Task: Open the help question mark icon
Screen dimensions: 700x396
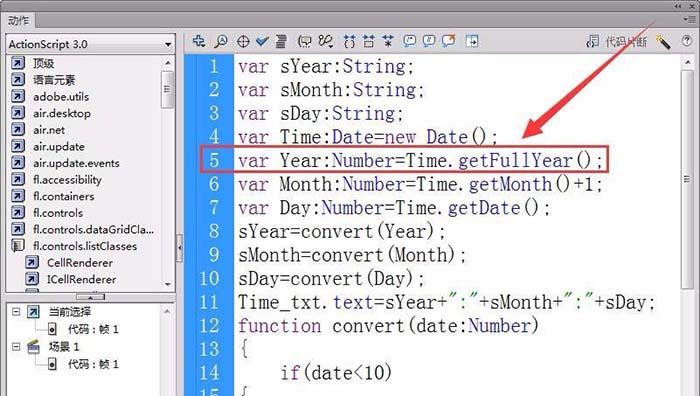Action: (x=687, y=41)
